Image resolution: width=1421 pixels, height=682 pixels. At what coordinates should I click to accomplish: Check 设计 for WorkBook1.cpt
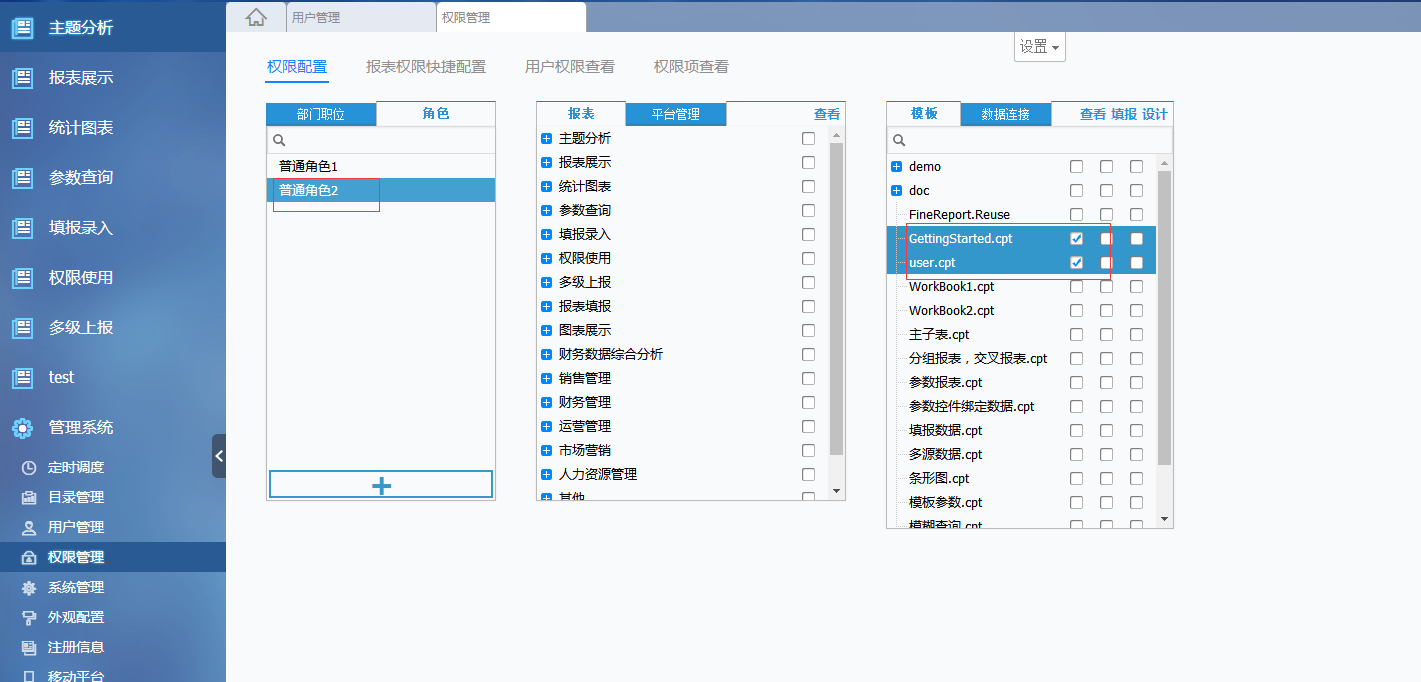pos(1136,287)
